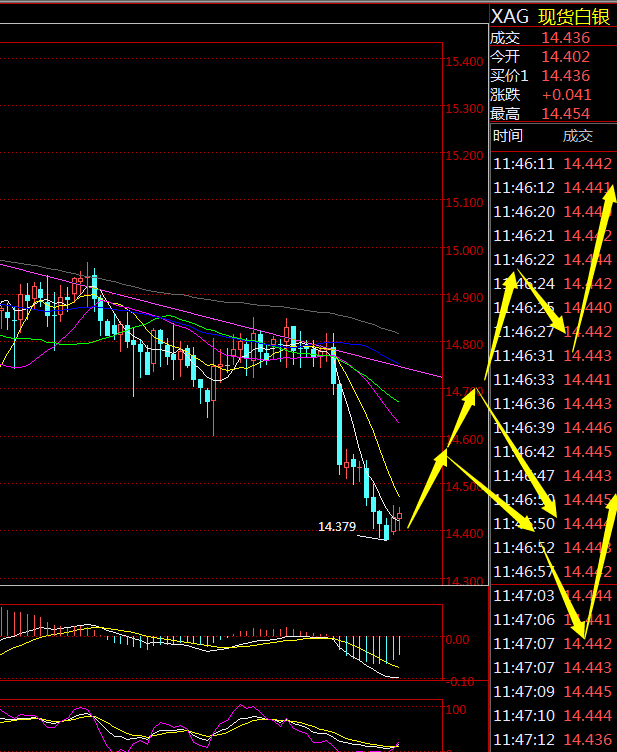The image size is (617, 752).
Task: Click the 15.000 price axis label
Action: 465,250
